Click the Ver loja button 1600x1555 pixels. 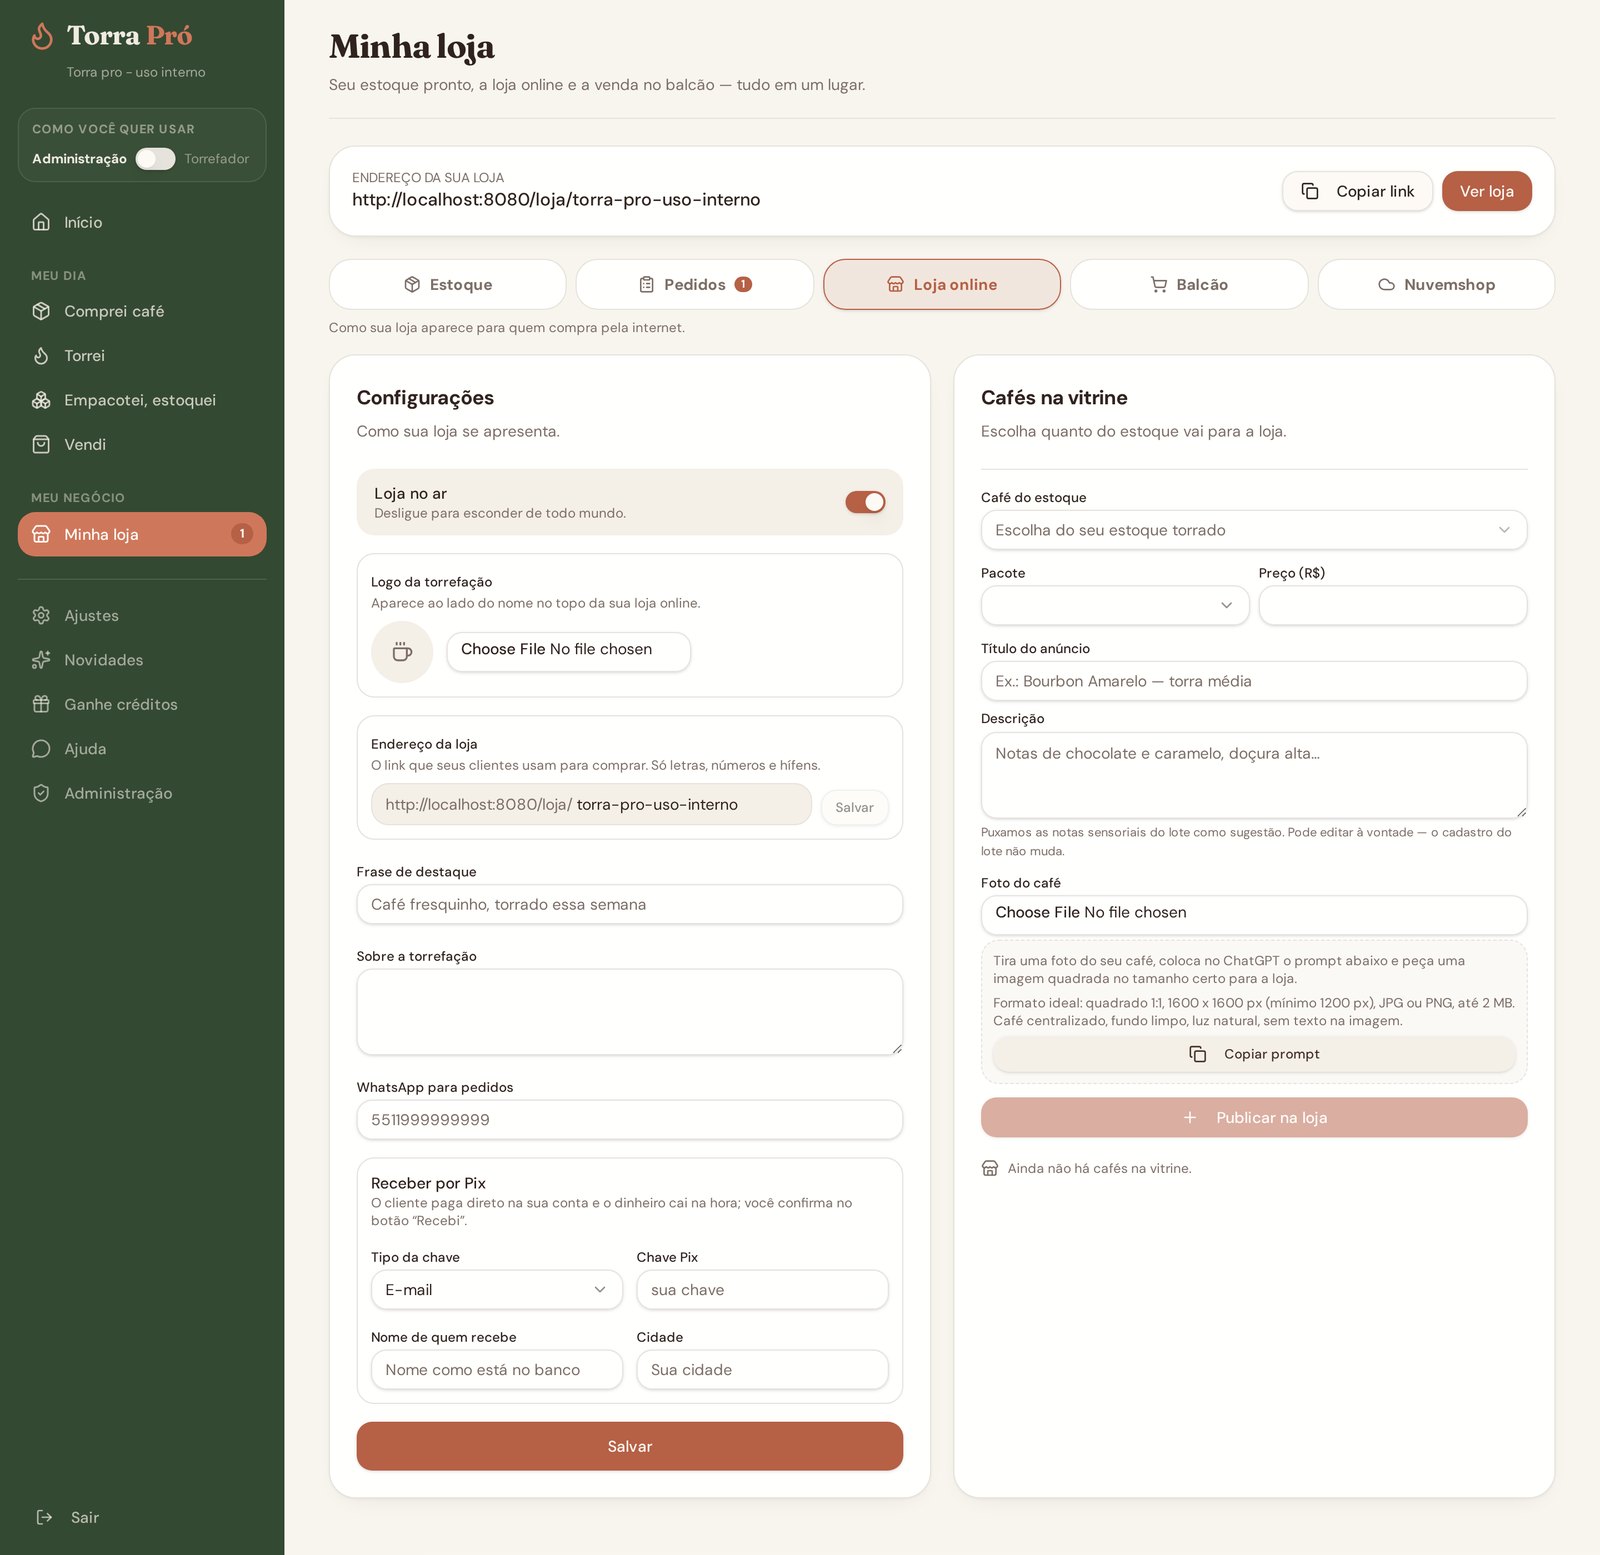tap(1487, 191)
